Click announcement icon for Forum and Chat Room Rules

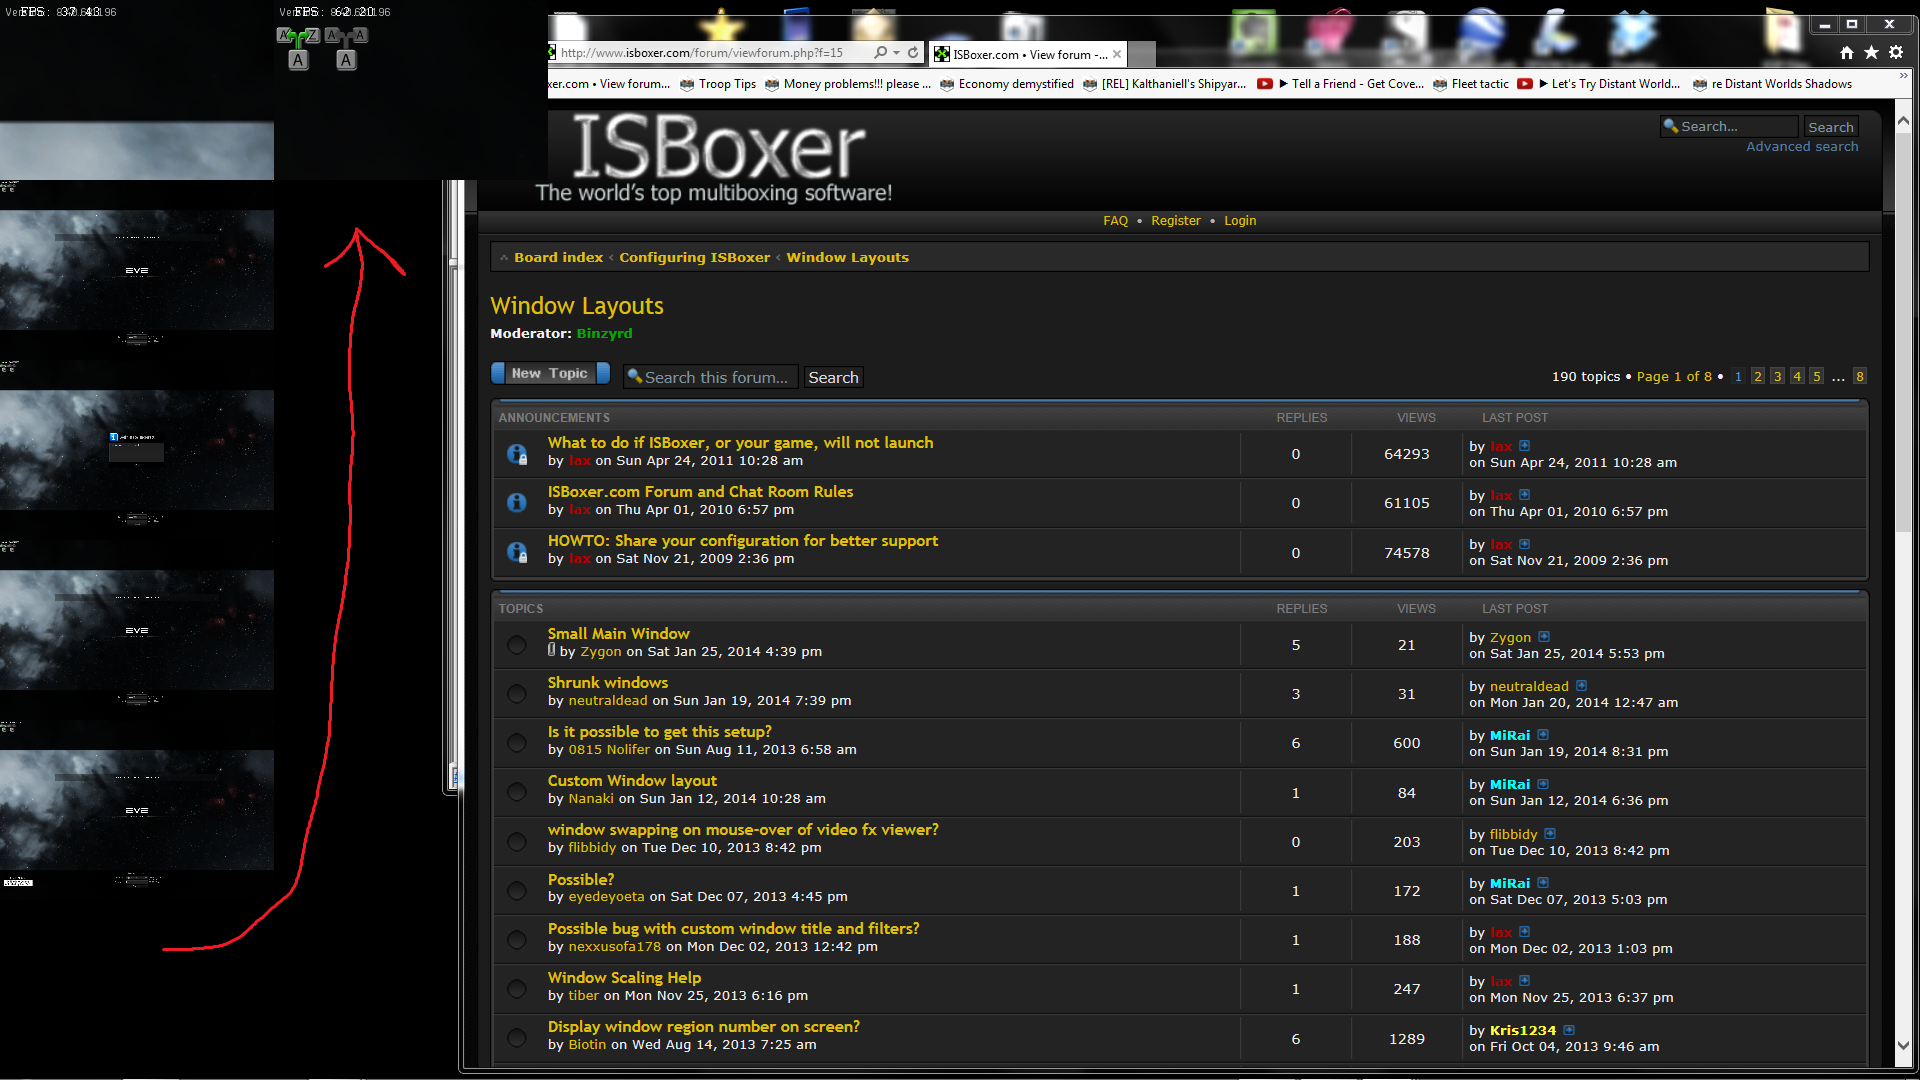point(517,503)
